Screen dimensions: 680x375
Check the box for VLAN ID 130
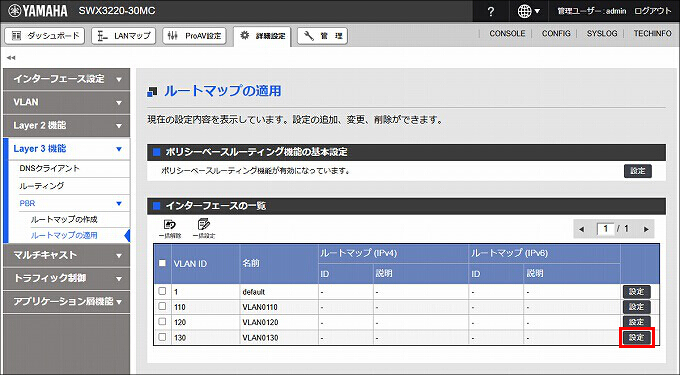pos(162,337)
